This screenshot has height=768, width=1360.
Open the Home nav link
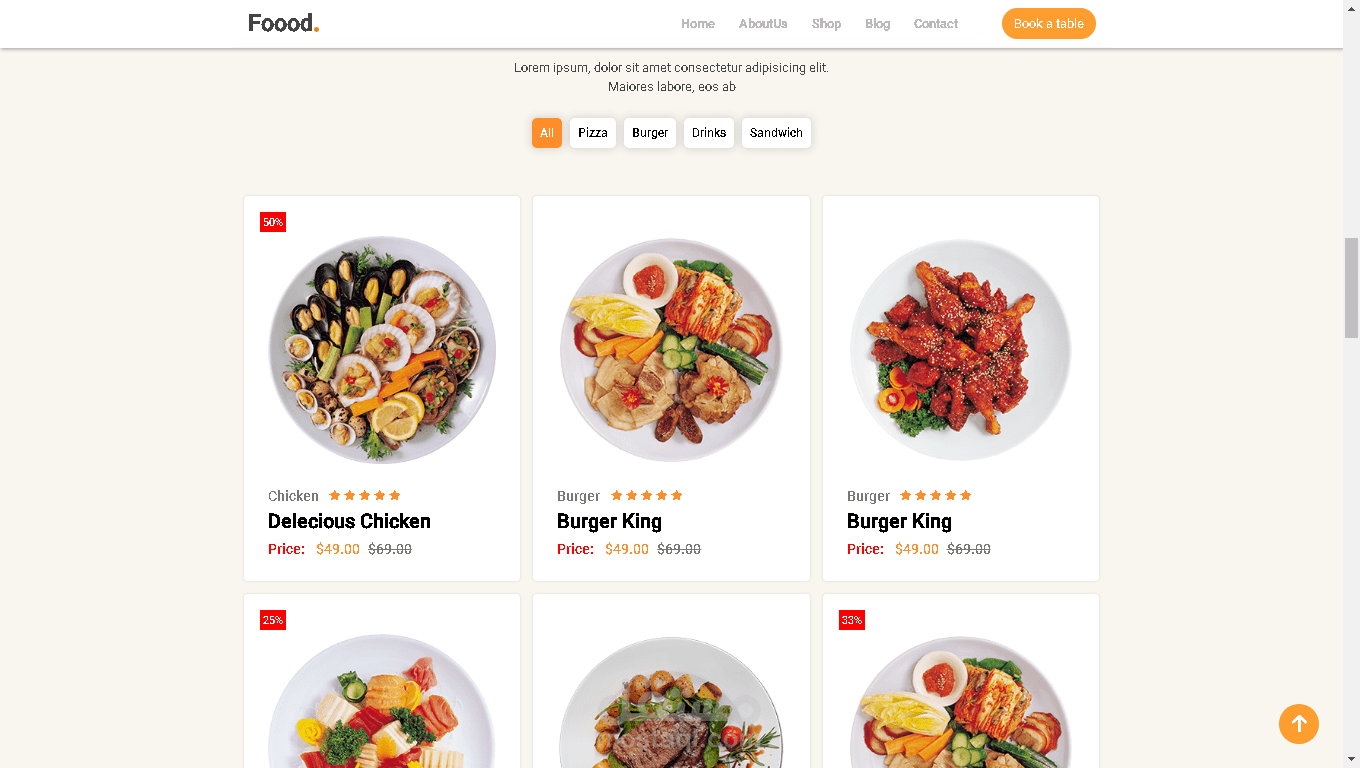tap(698, 24)
